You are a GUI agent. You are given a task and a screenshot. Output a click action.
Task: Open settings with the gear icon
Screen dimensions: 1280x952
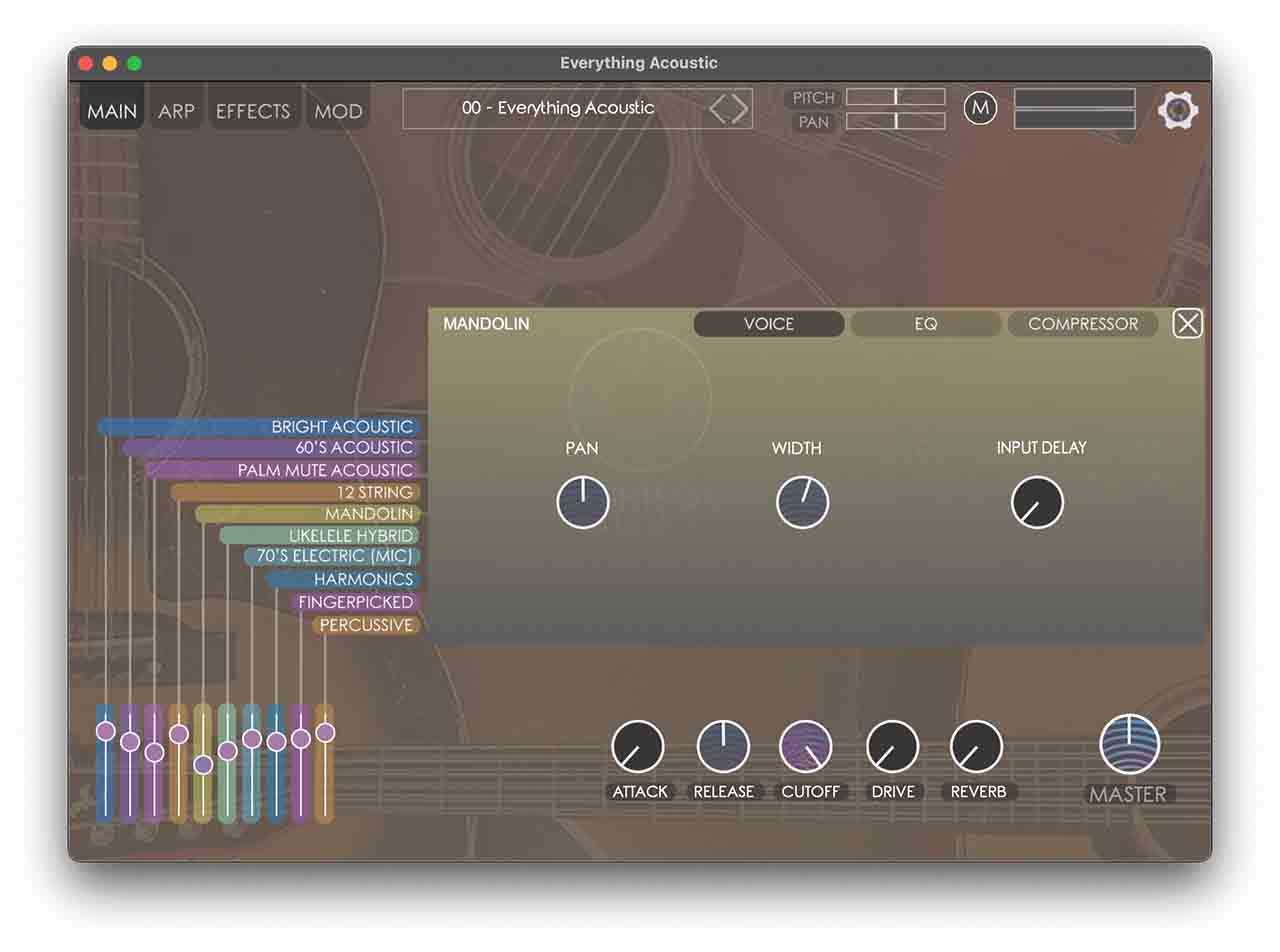coord(1177,109)
